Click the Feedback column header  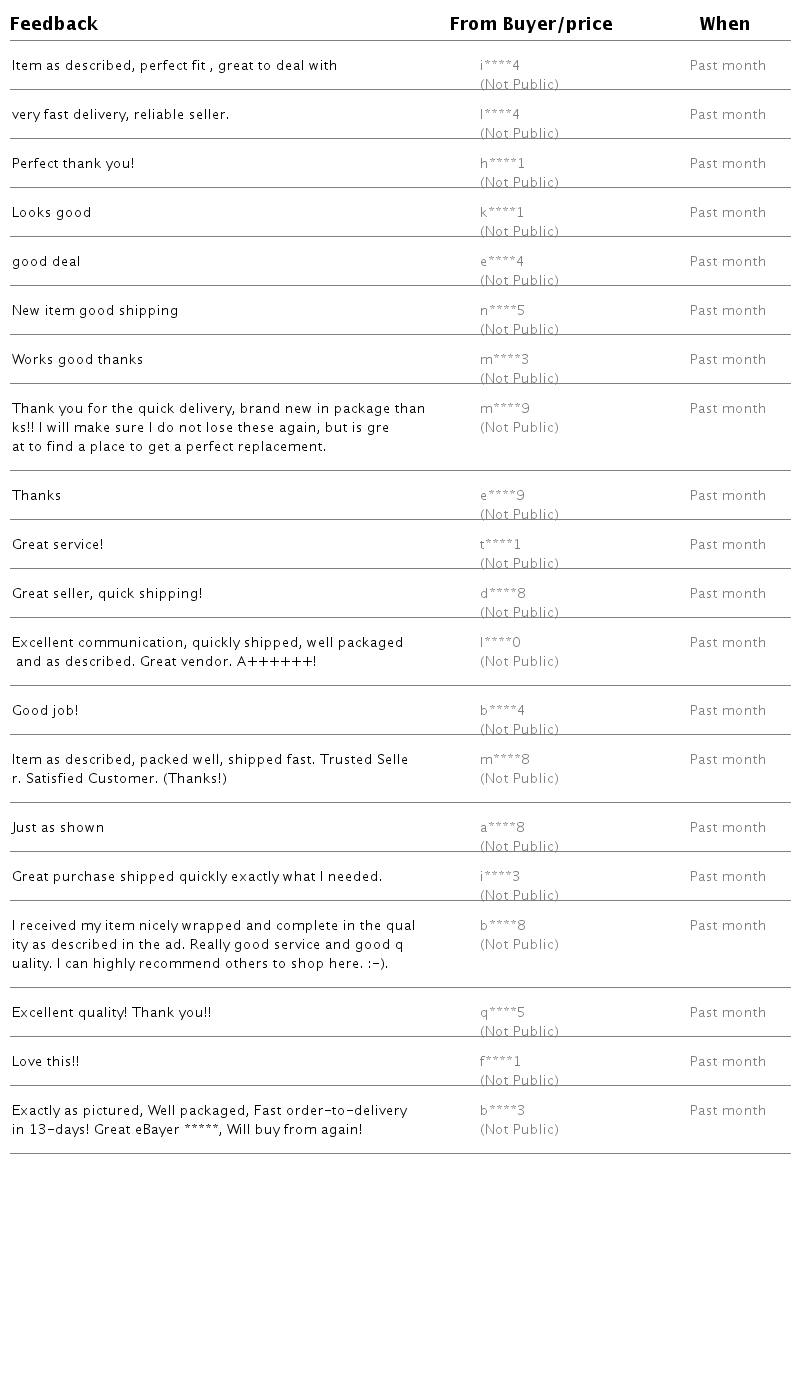coord(54,24)
